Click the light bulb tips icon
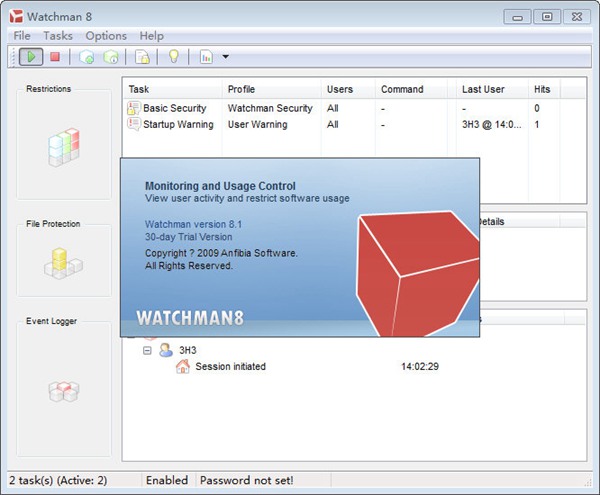600x495 pixels. pyautogui.click(x=174, y=57)
